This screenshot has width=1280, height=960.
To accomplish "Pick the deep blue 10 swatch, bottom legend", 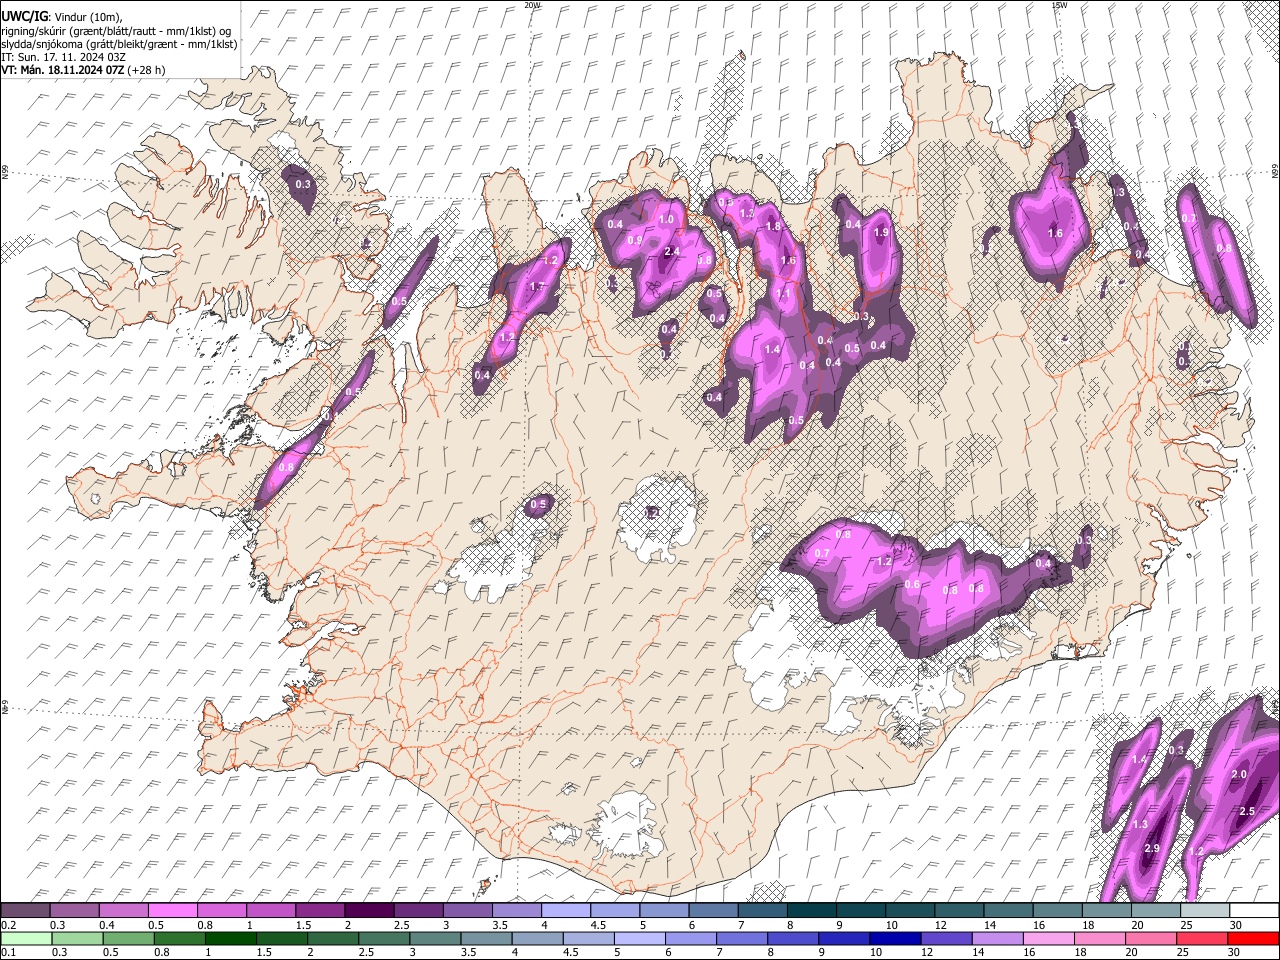I will pyautogui.click(x=895, y=938).
